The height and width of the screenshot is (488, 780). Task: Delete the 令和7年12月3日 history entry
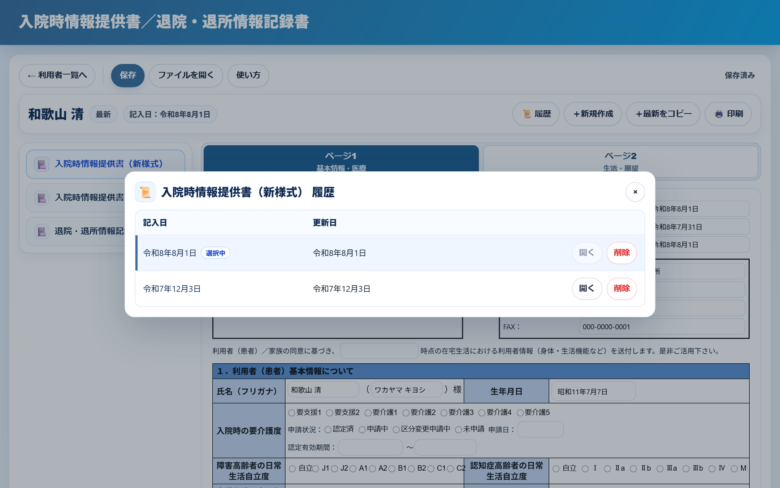621,289
